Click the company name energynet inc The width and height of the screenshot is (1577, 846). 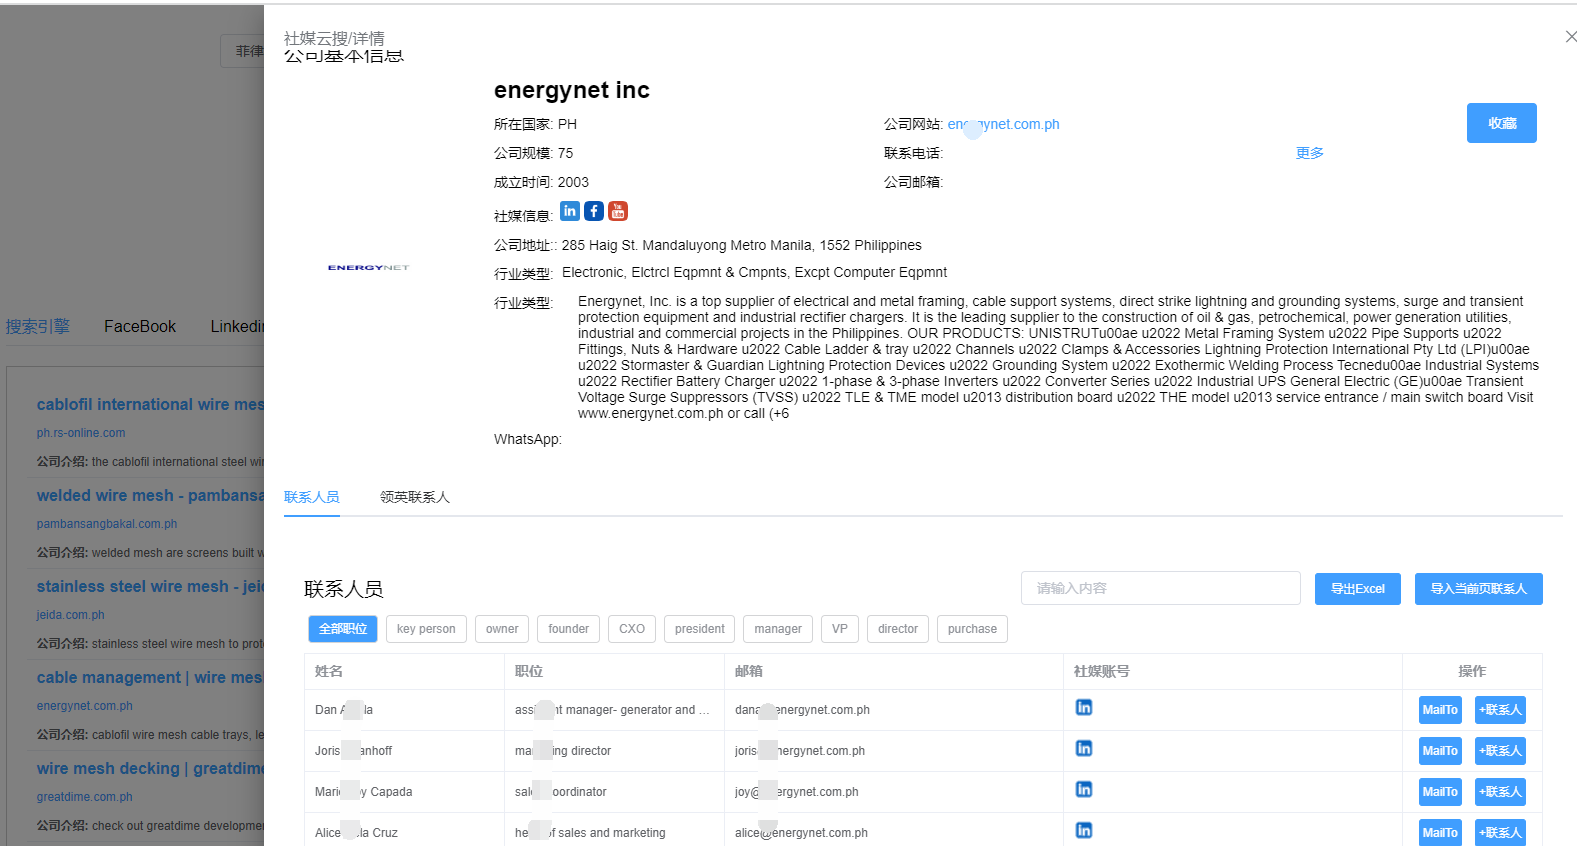[x=572, y=90]
